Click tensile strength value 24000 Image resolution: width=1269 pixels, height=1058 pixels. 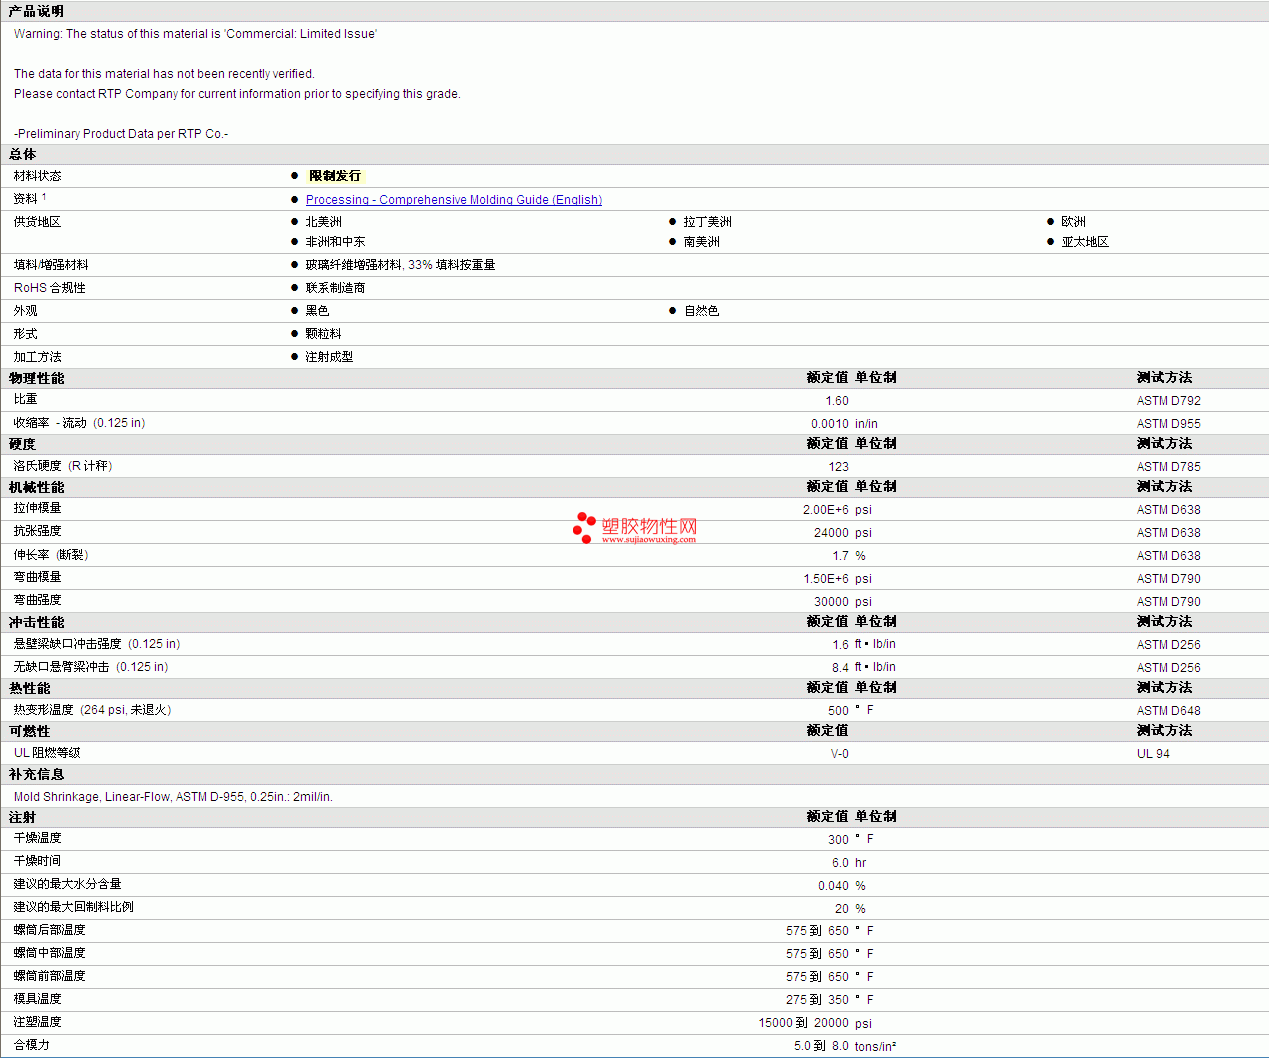point(832,533)
